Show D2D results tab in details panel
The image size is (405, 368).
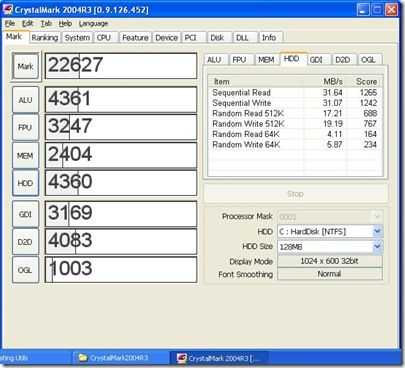pos(343,60)
